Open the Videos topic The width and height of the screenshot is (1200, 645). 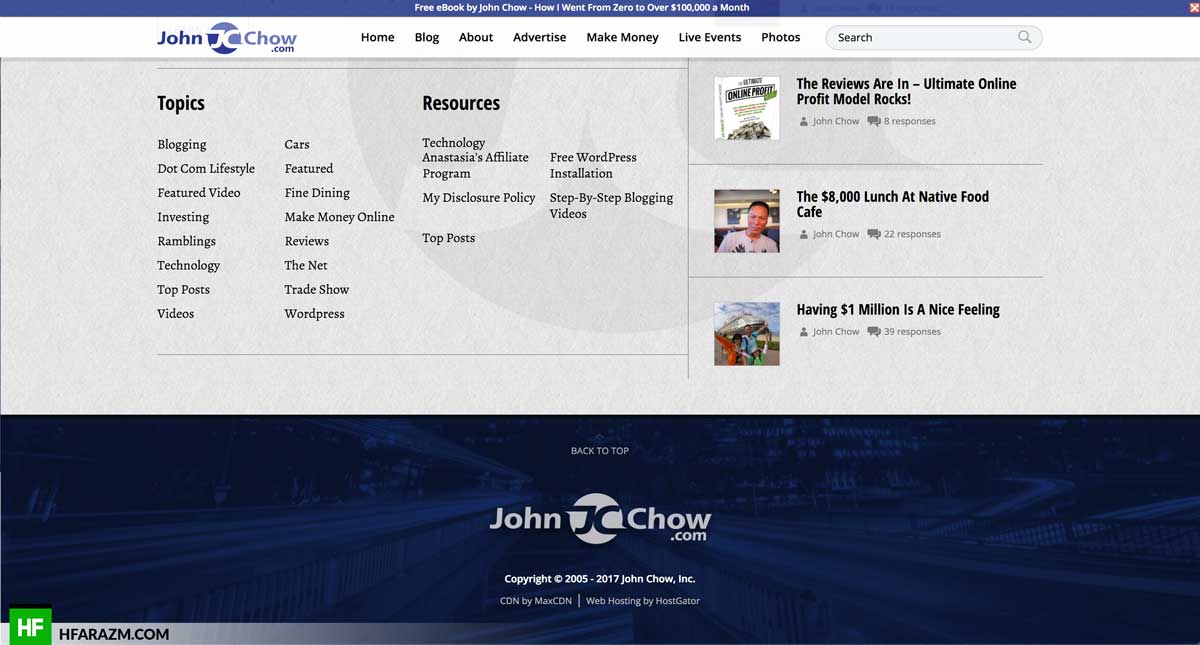(175, 313)
